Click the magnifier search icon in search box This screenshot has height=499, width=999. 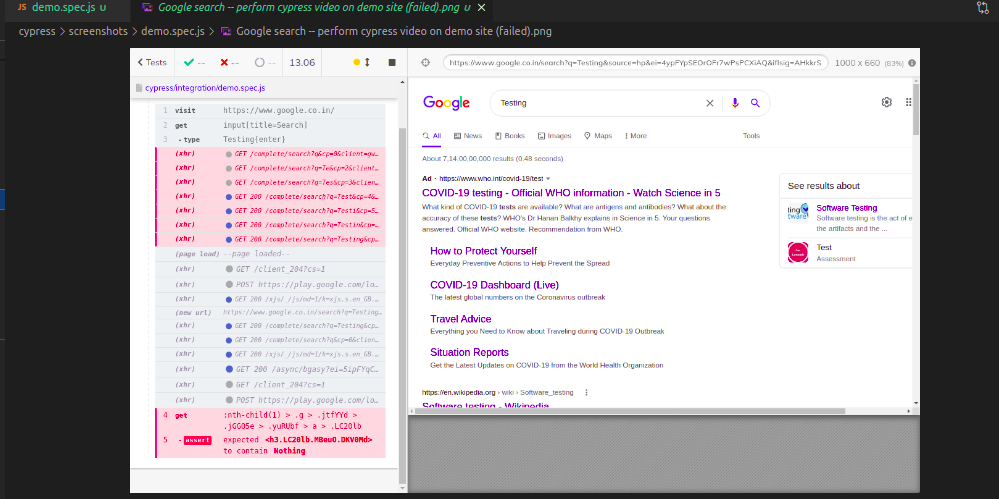[755, 103]
